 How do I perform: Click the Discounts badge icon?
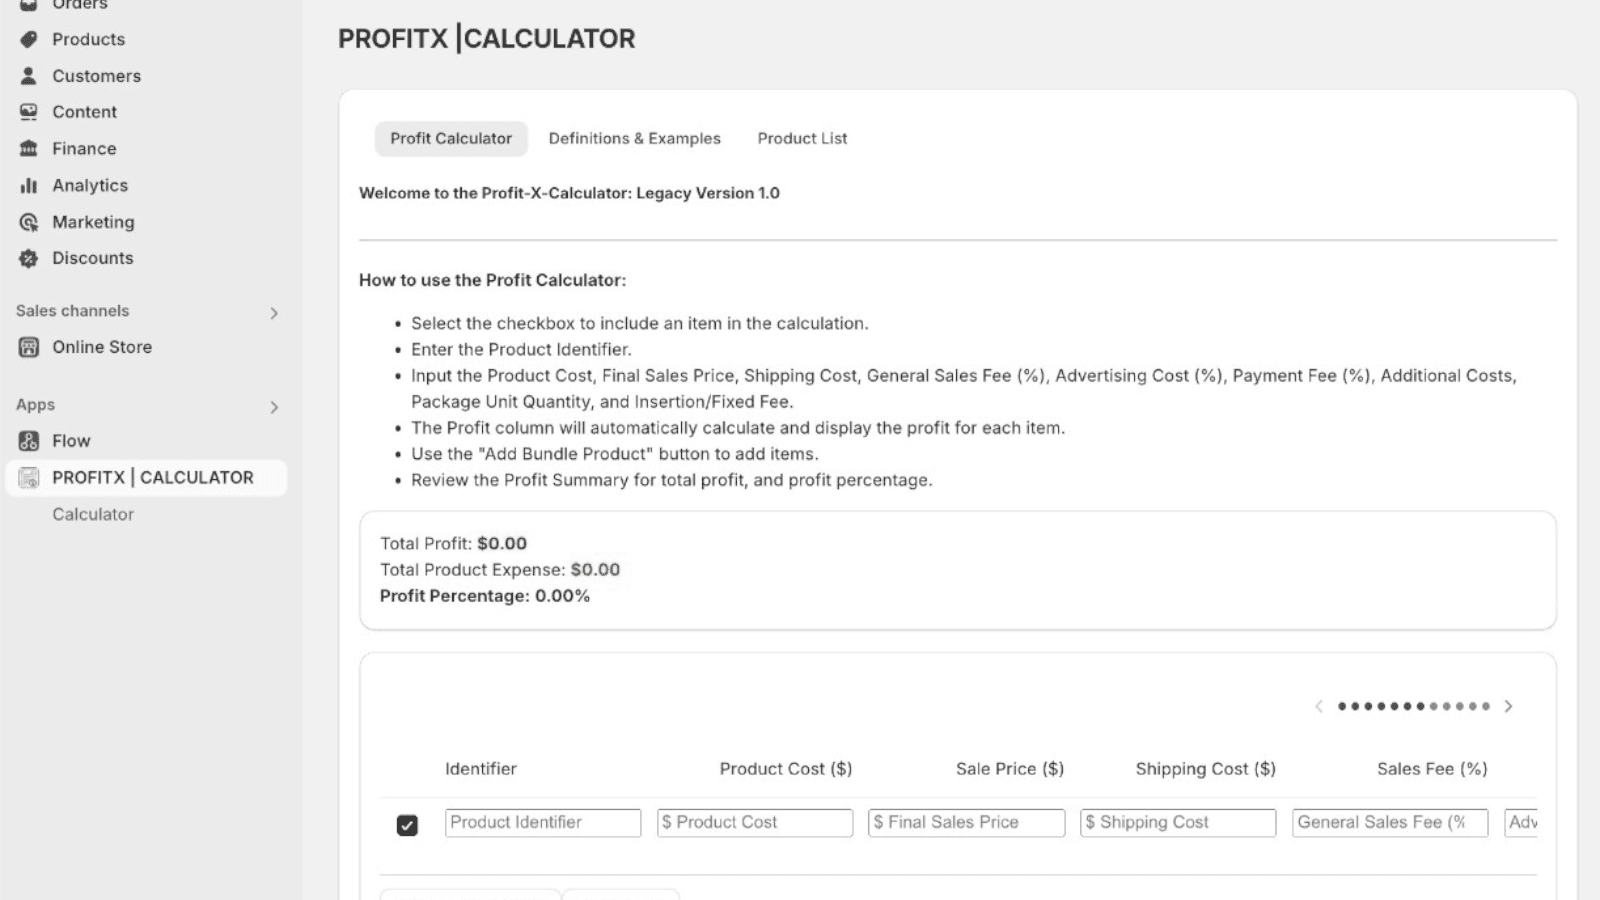(29, 258)
